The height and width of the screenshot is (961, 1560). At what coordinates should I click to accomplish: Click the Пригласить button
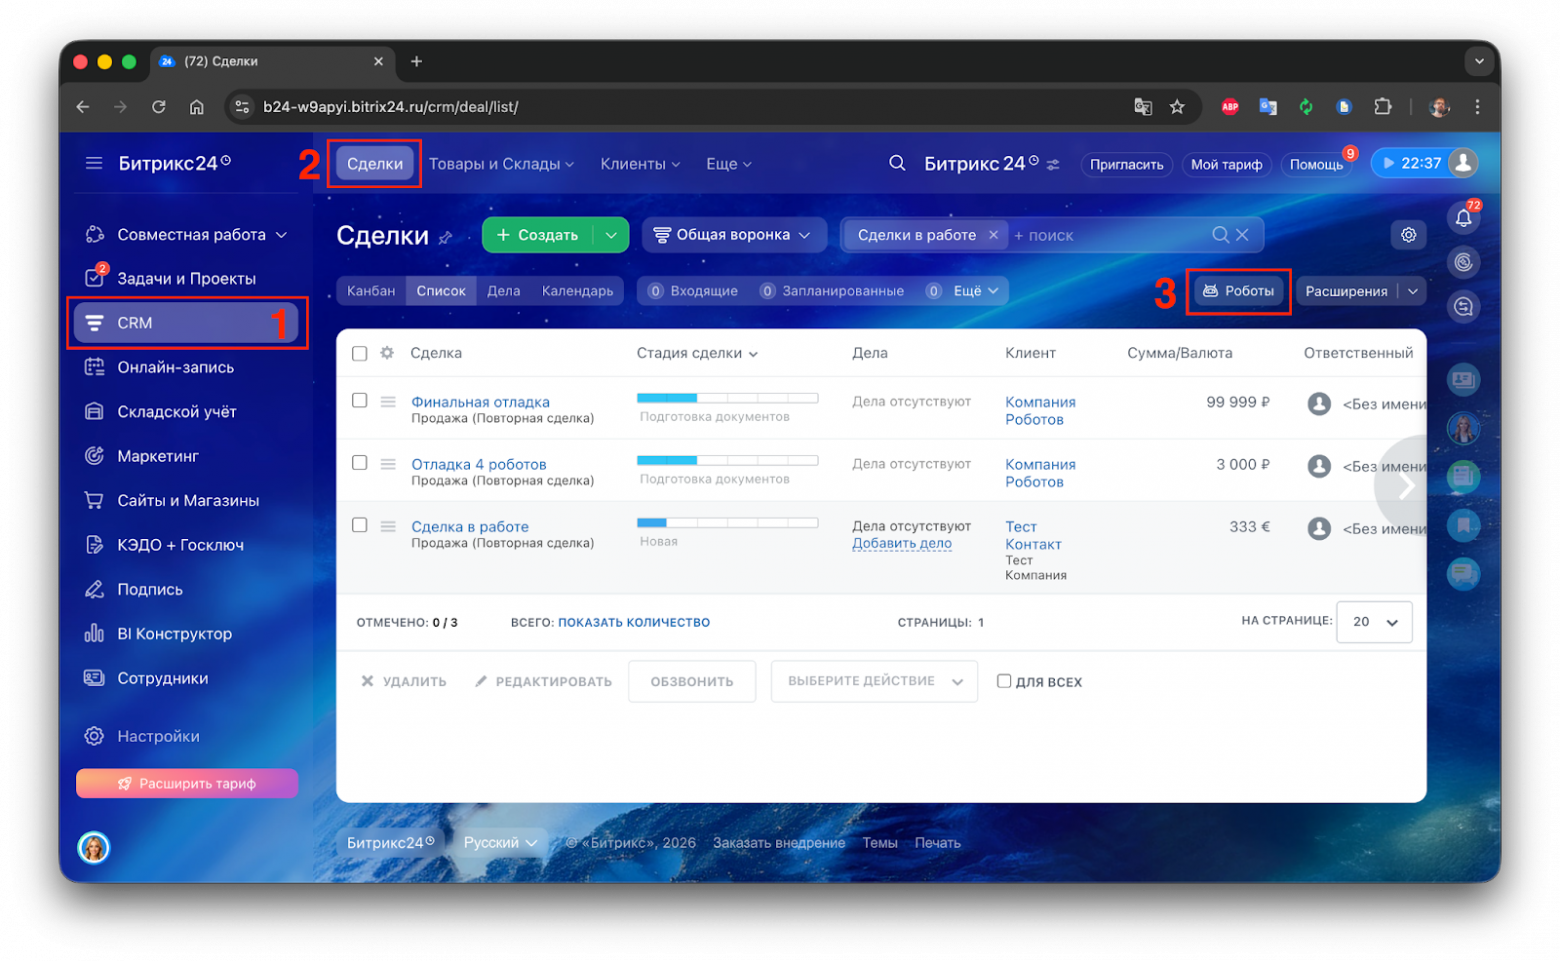tap(1126, 164)
